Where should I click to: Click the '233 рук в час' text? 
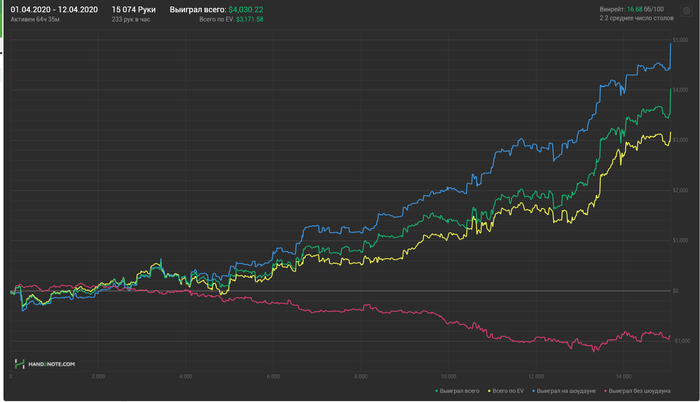(131, 19)
